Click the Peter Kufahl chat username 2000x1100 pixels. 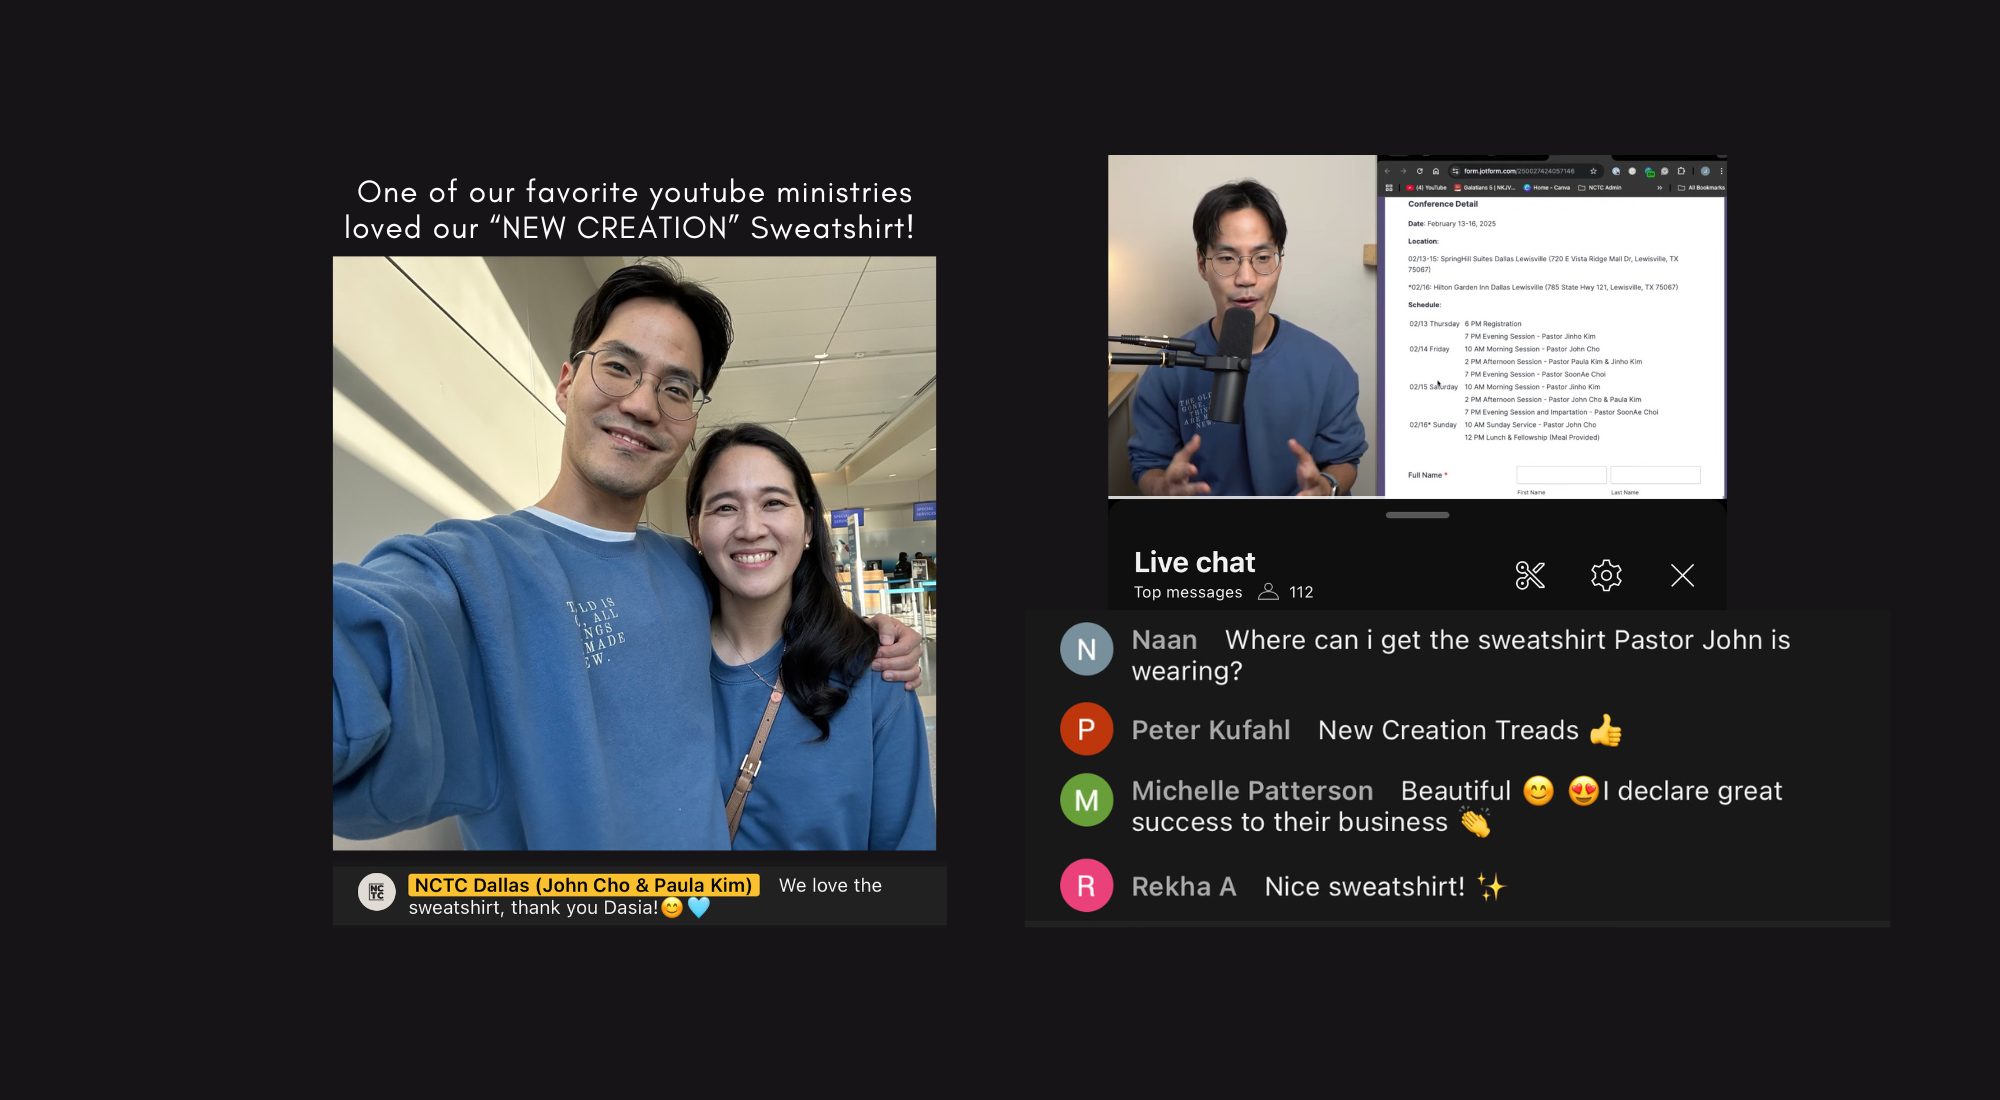[1210, 730]
